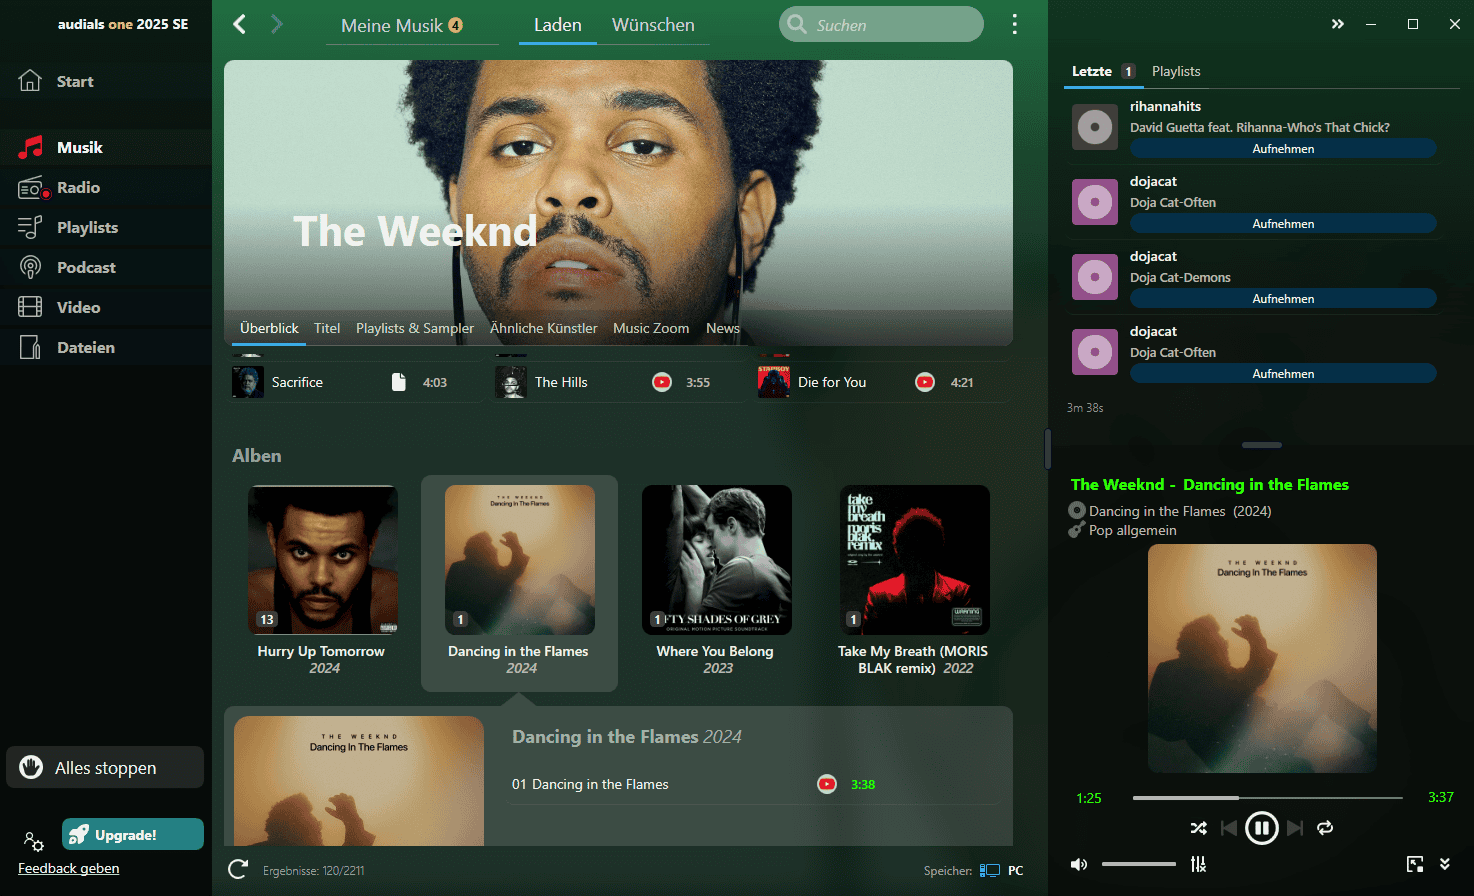Open the Podcast section in sidebar
The height and width of the screenshot is (896, 1474).
coord(86,268)
